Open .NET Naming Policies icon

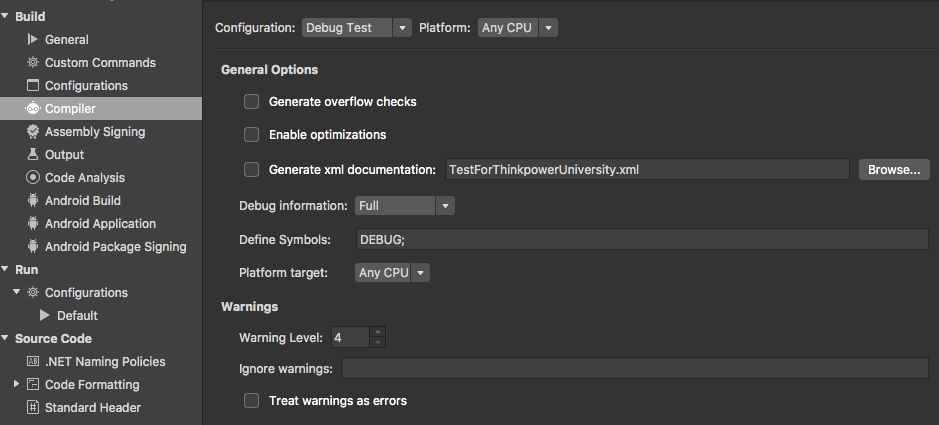click(33, 362)
